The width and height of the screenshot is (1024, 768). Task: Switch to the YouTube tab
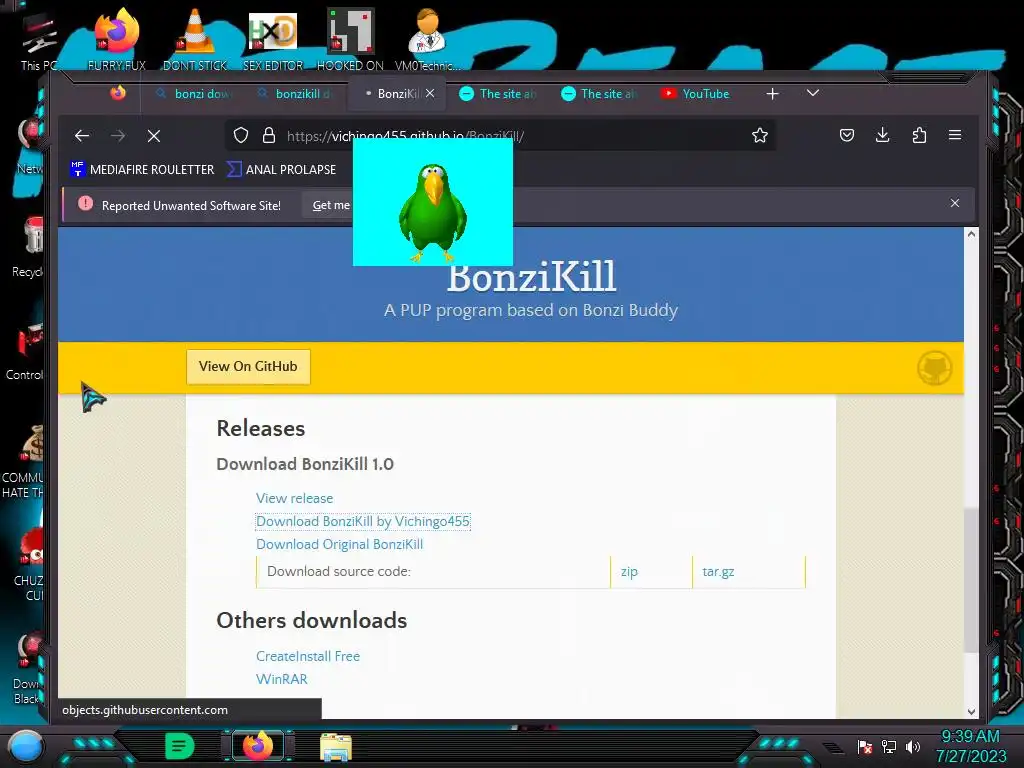[696, 94]
